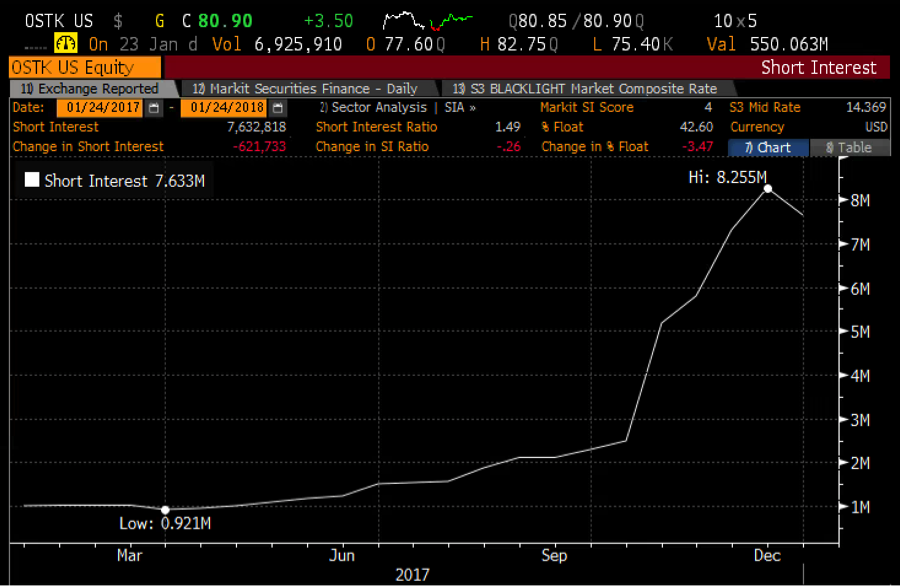Switch to Table view
Viewport: 900px width, 586px height.
[x=848, y=147]
